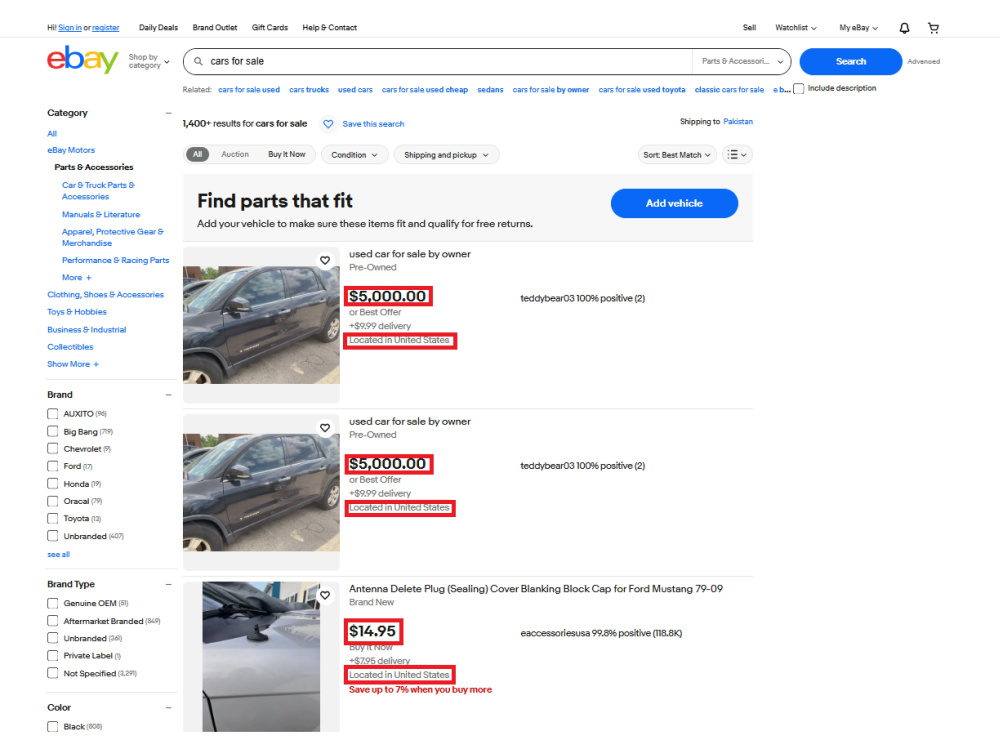Open Antenna Delete Plug listing thumbnail
1000x750 pixels.
261,656
